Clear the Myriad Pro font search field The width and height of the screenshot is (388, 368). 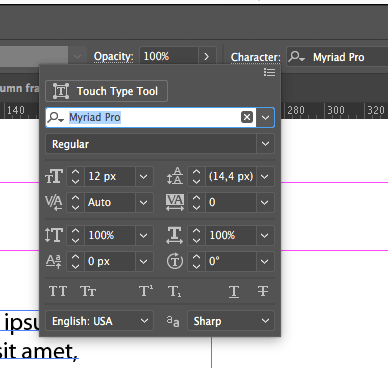tap(247, 117)
